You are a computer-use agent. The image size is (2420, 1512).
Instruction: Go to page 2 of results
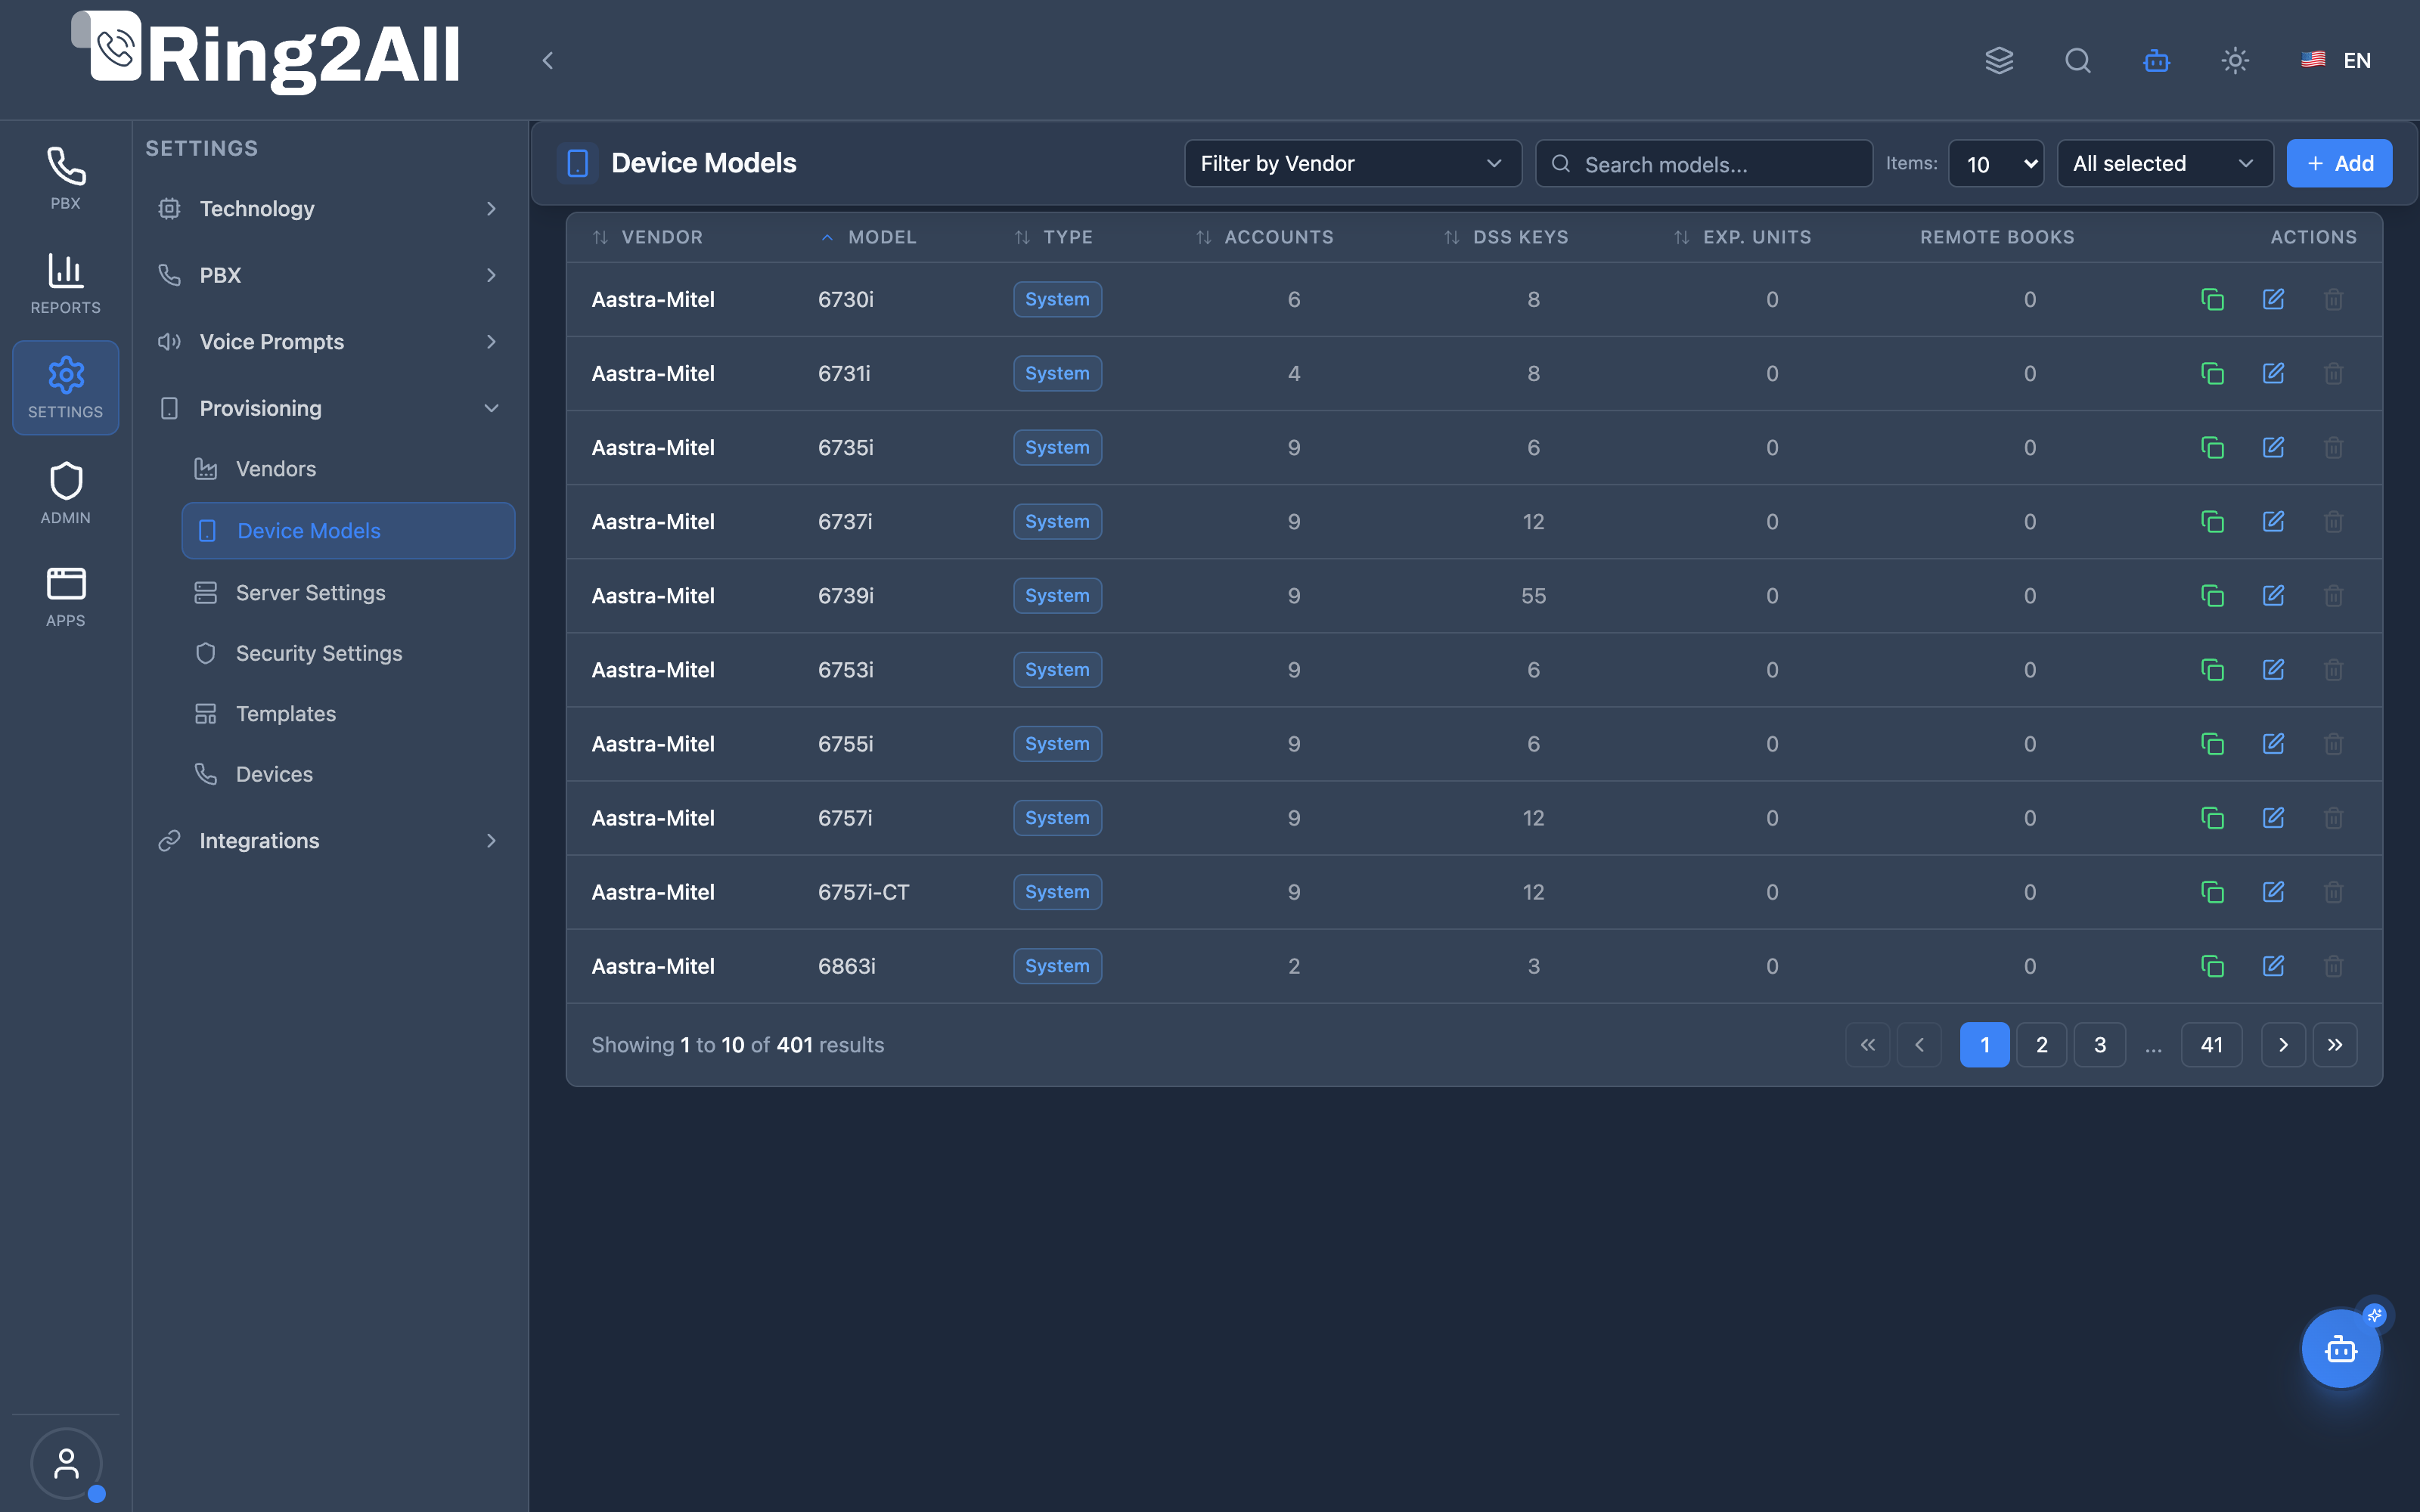(x=2041, y=1044)
